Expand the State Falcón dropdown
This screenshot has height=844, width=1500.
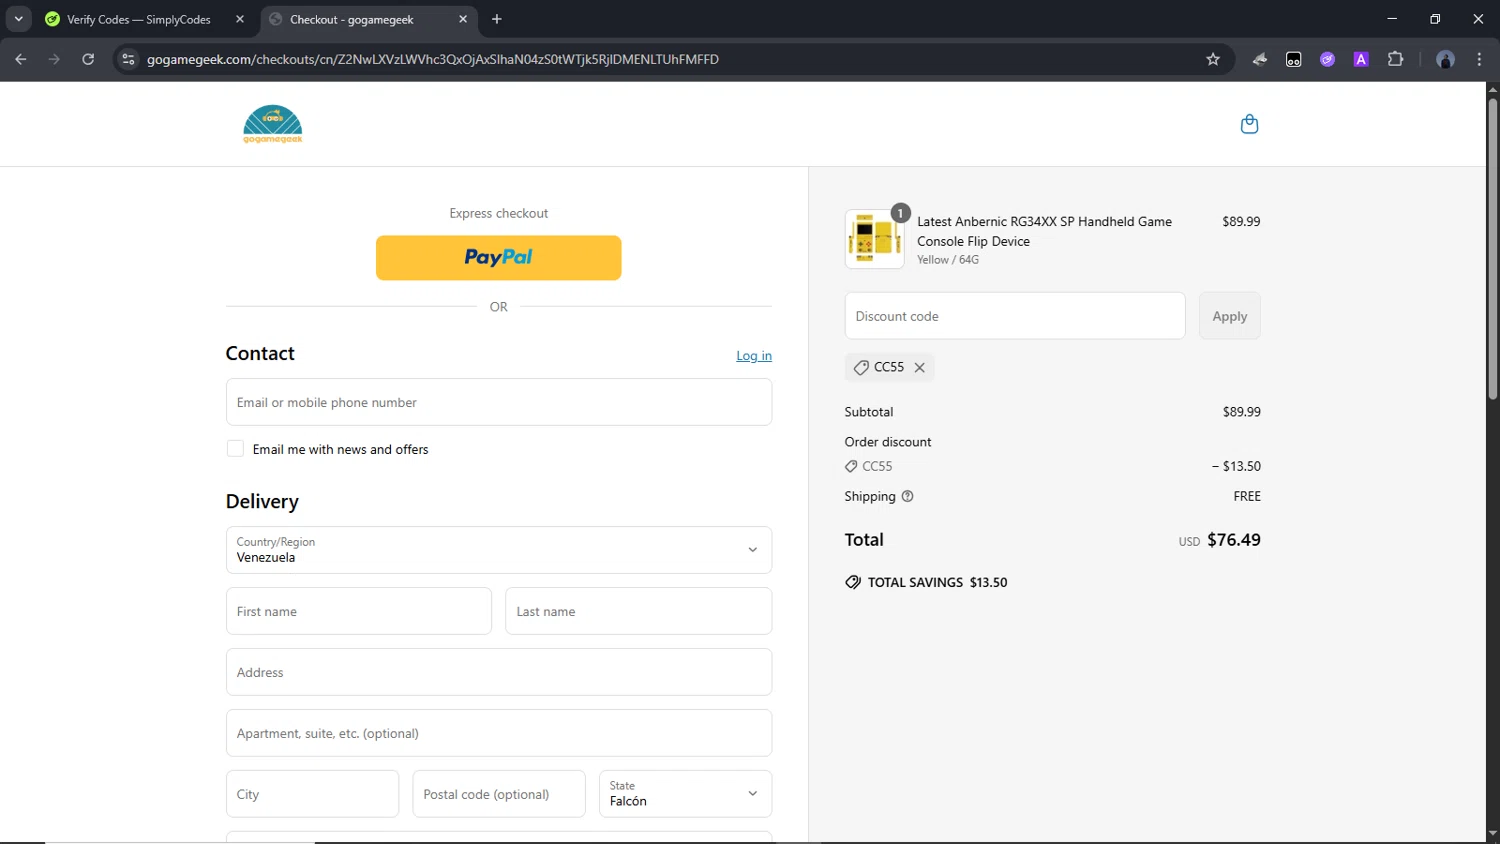(x=685, y=794)
